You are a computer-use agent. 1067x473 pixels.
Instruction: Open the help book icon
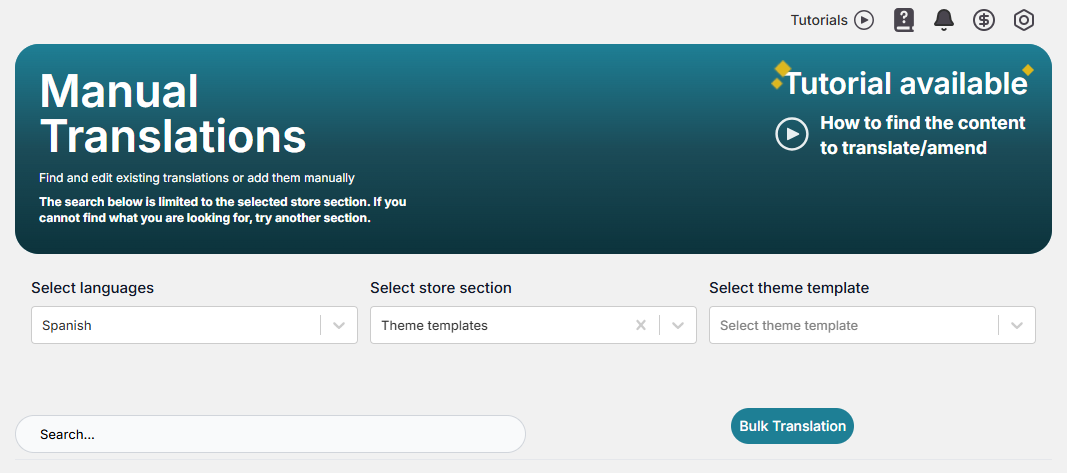click(x=903, y=20)
